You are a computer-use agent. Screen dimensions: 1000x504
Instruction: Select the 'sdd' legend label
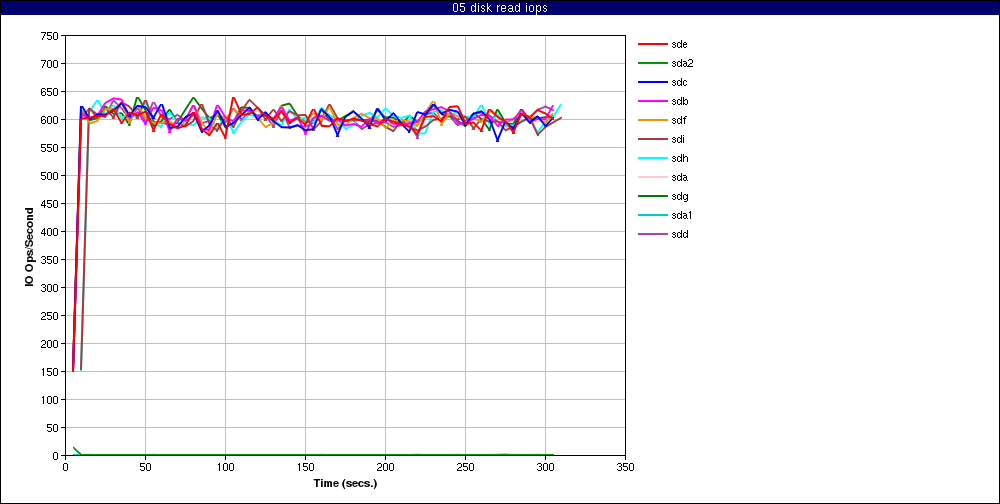tap(679, 234)
